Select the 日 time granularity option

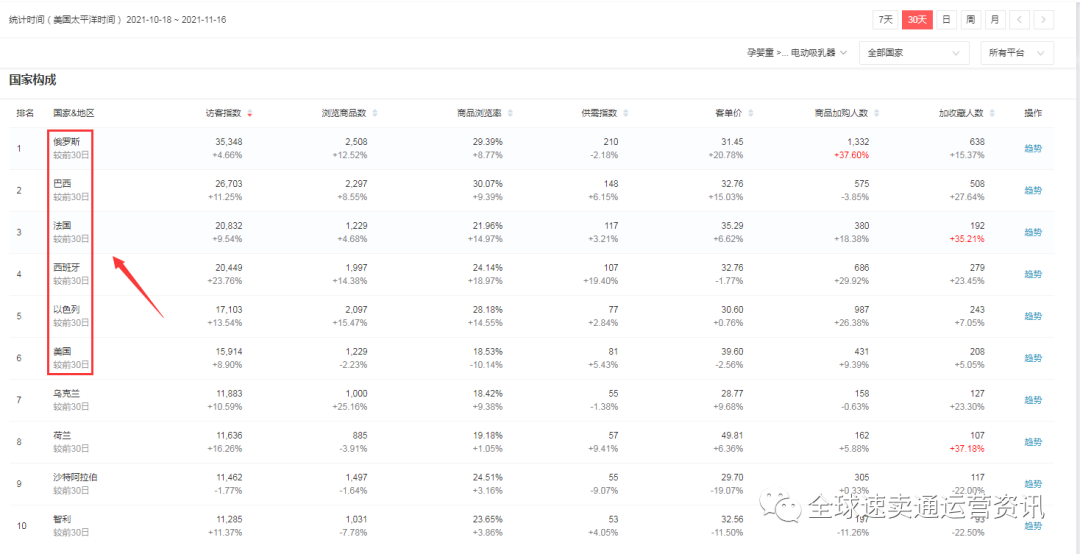click(x=946, y=19)
